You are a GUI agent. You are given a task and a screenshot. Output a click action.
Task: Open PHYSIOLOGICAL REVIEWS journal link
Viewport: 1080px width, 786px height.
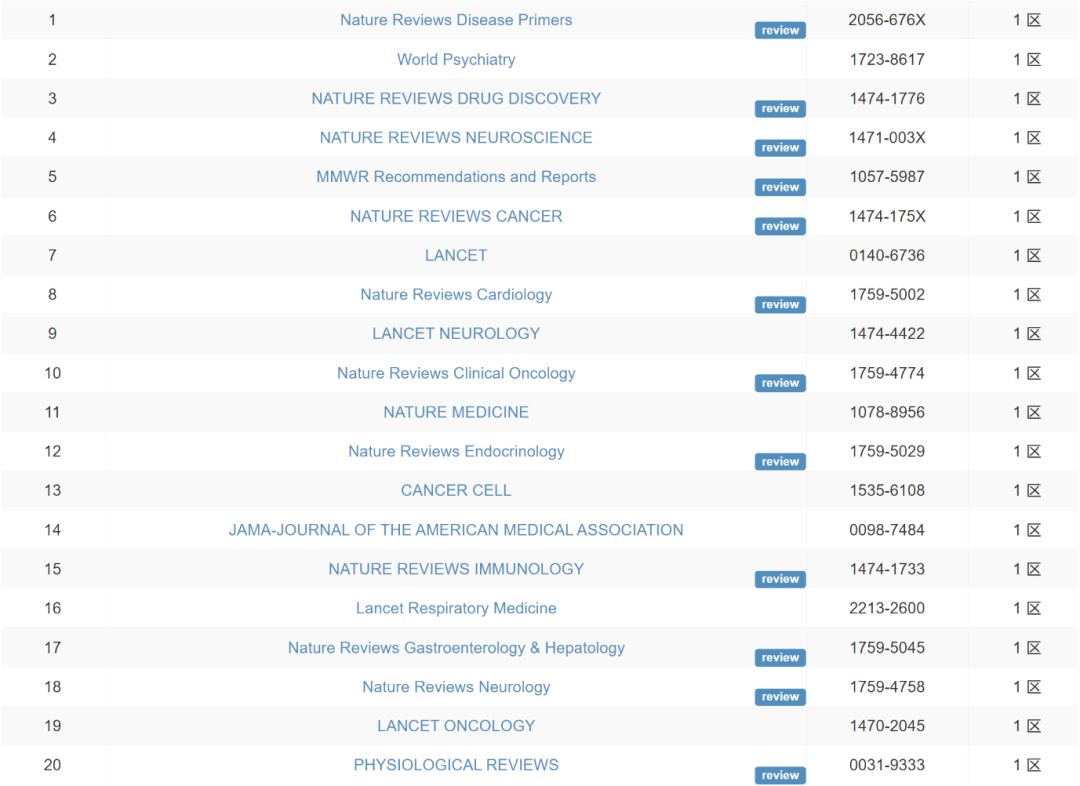pos(456,765)
